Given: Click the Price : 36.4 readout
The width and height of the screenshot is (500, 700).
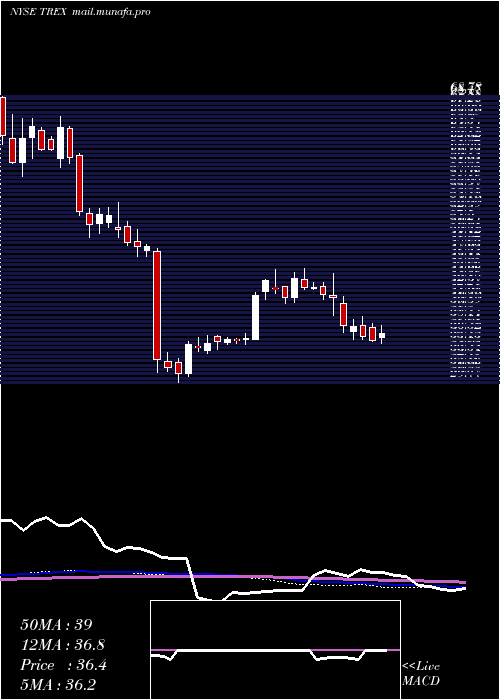Looking at the screenshot, I should pos(63,665).
